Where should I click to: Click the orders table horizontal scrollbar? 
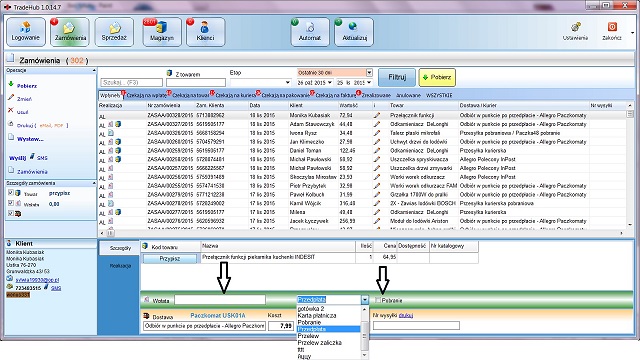(x=361, y=233)
